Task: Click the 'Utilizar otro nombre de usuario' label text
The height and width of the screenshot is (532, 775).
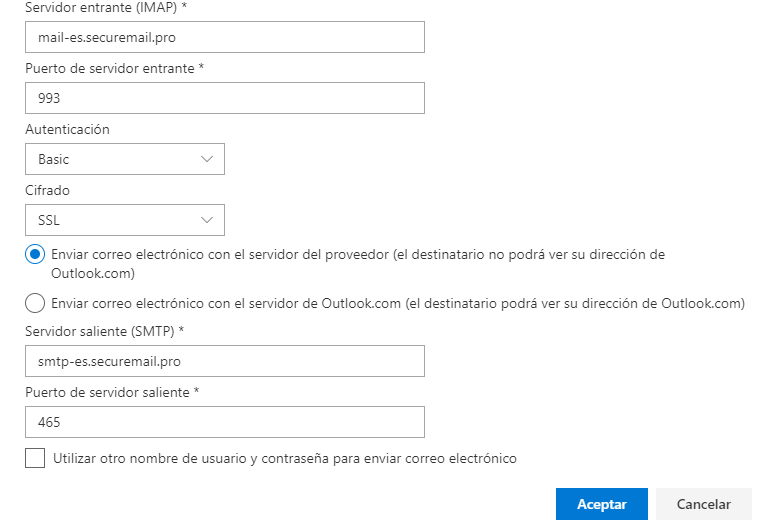Action: click(x=285, y=458)
